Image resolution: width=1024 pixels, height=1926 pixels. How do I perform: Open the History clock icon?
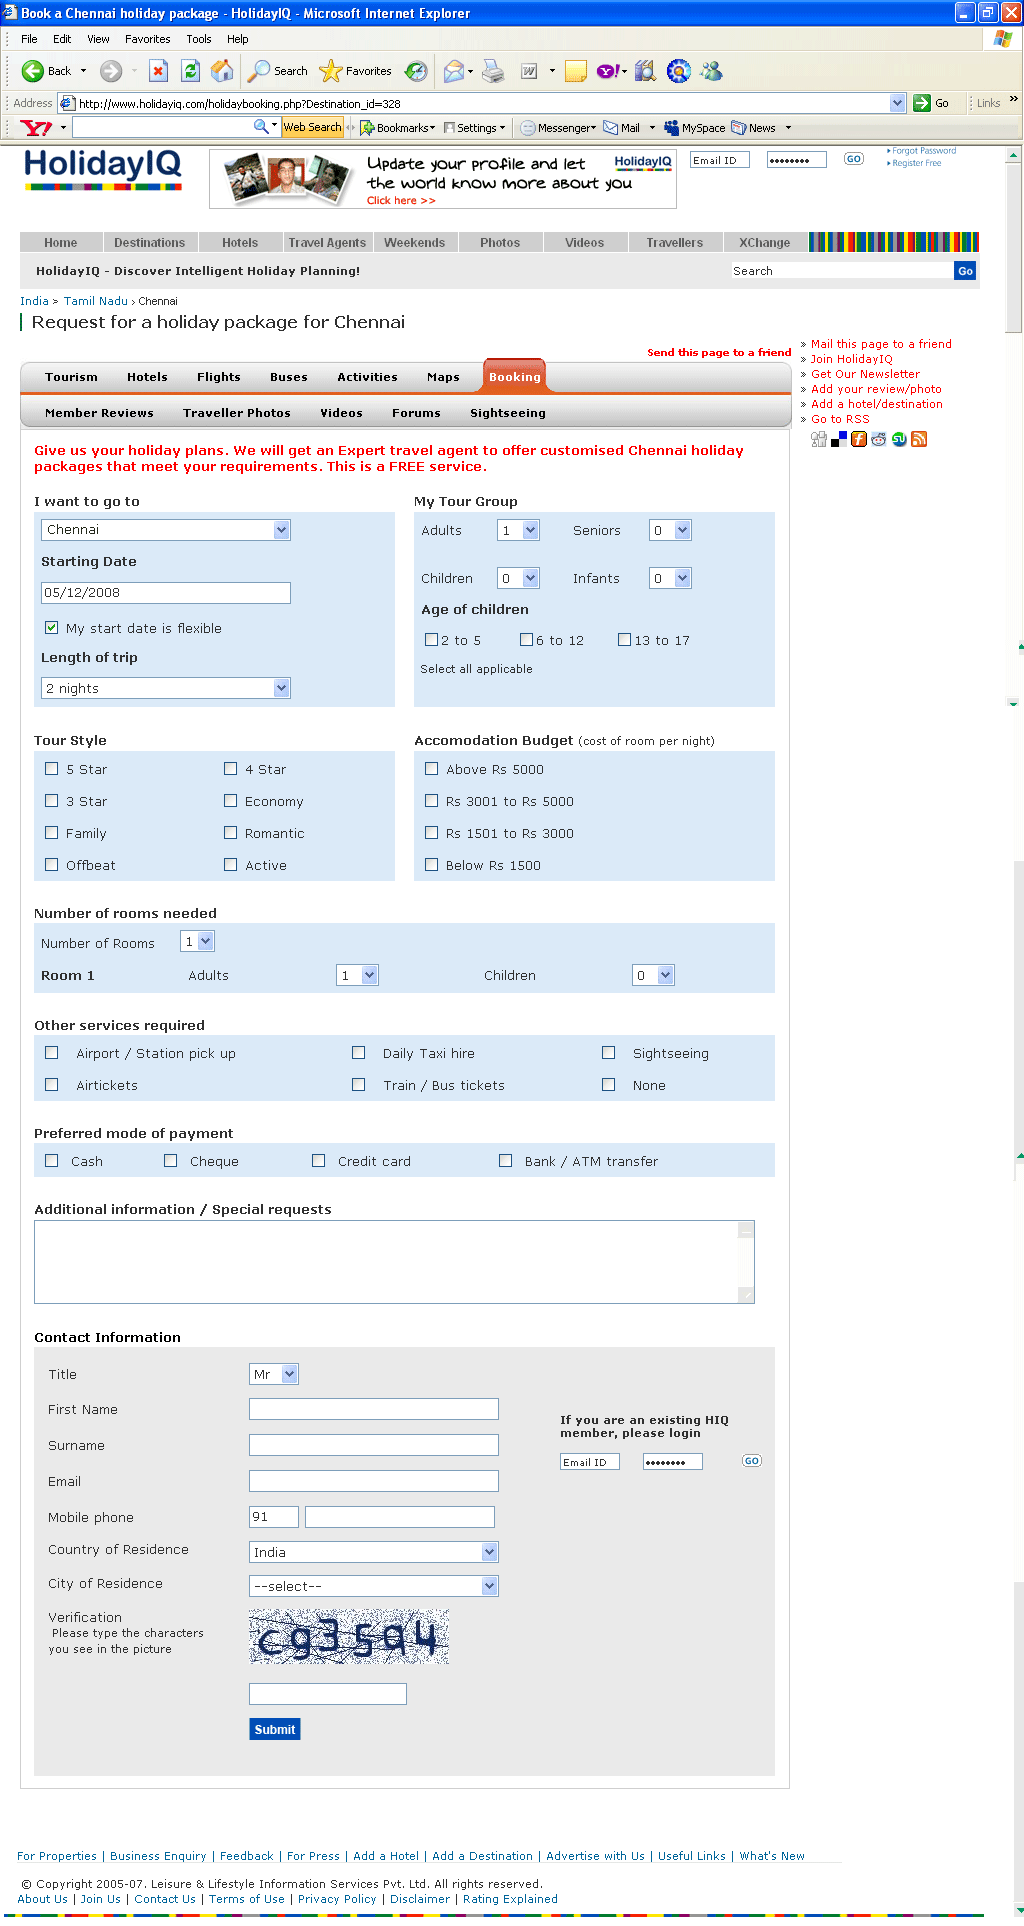416,71
